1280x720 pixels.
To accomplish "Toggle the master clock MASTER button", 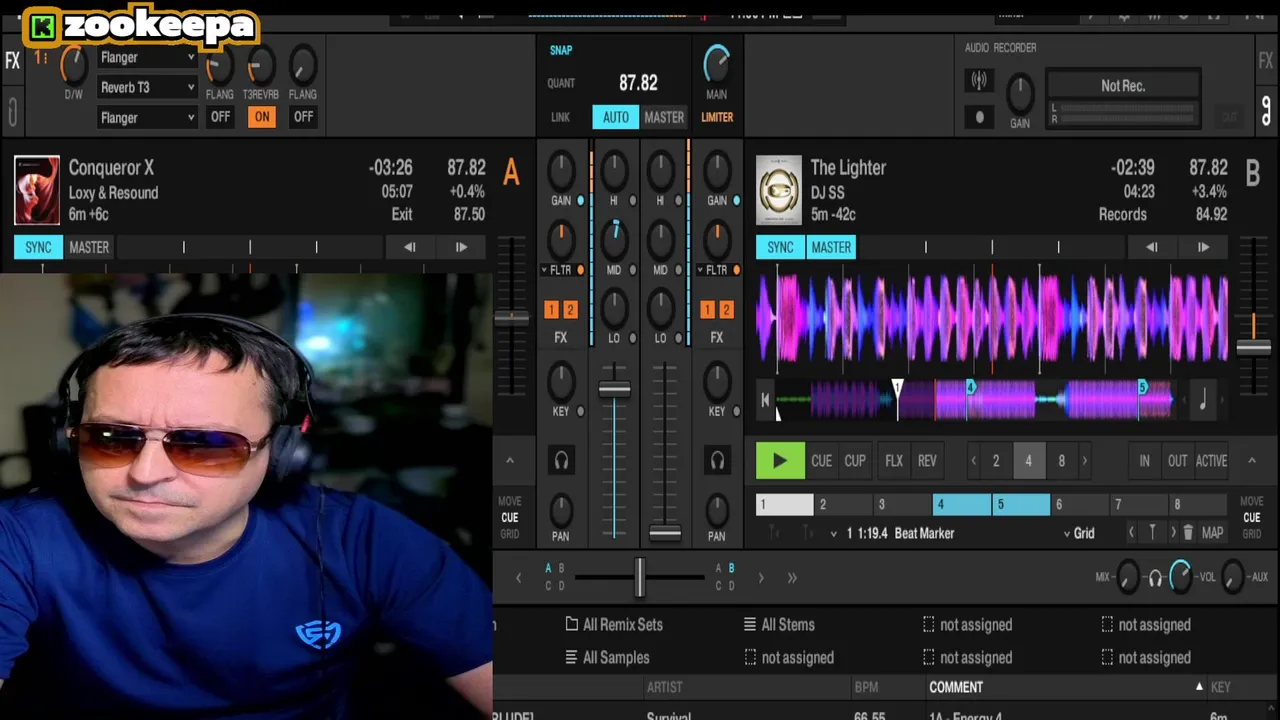I will [x=664, y=117].
